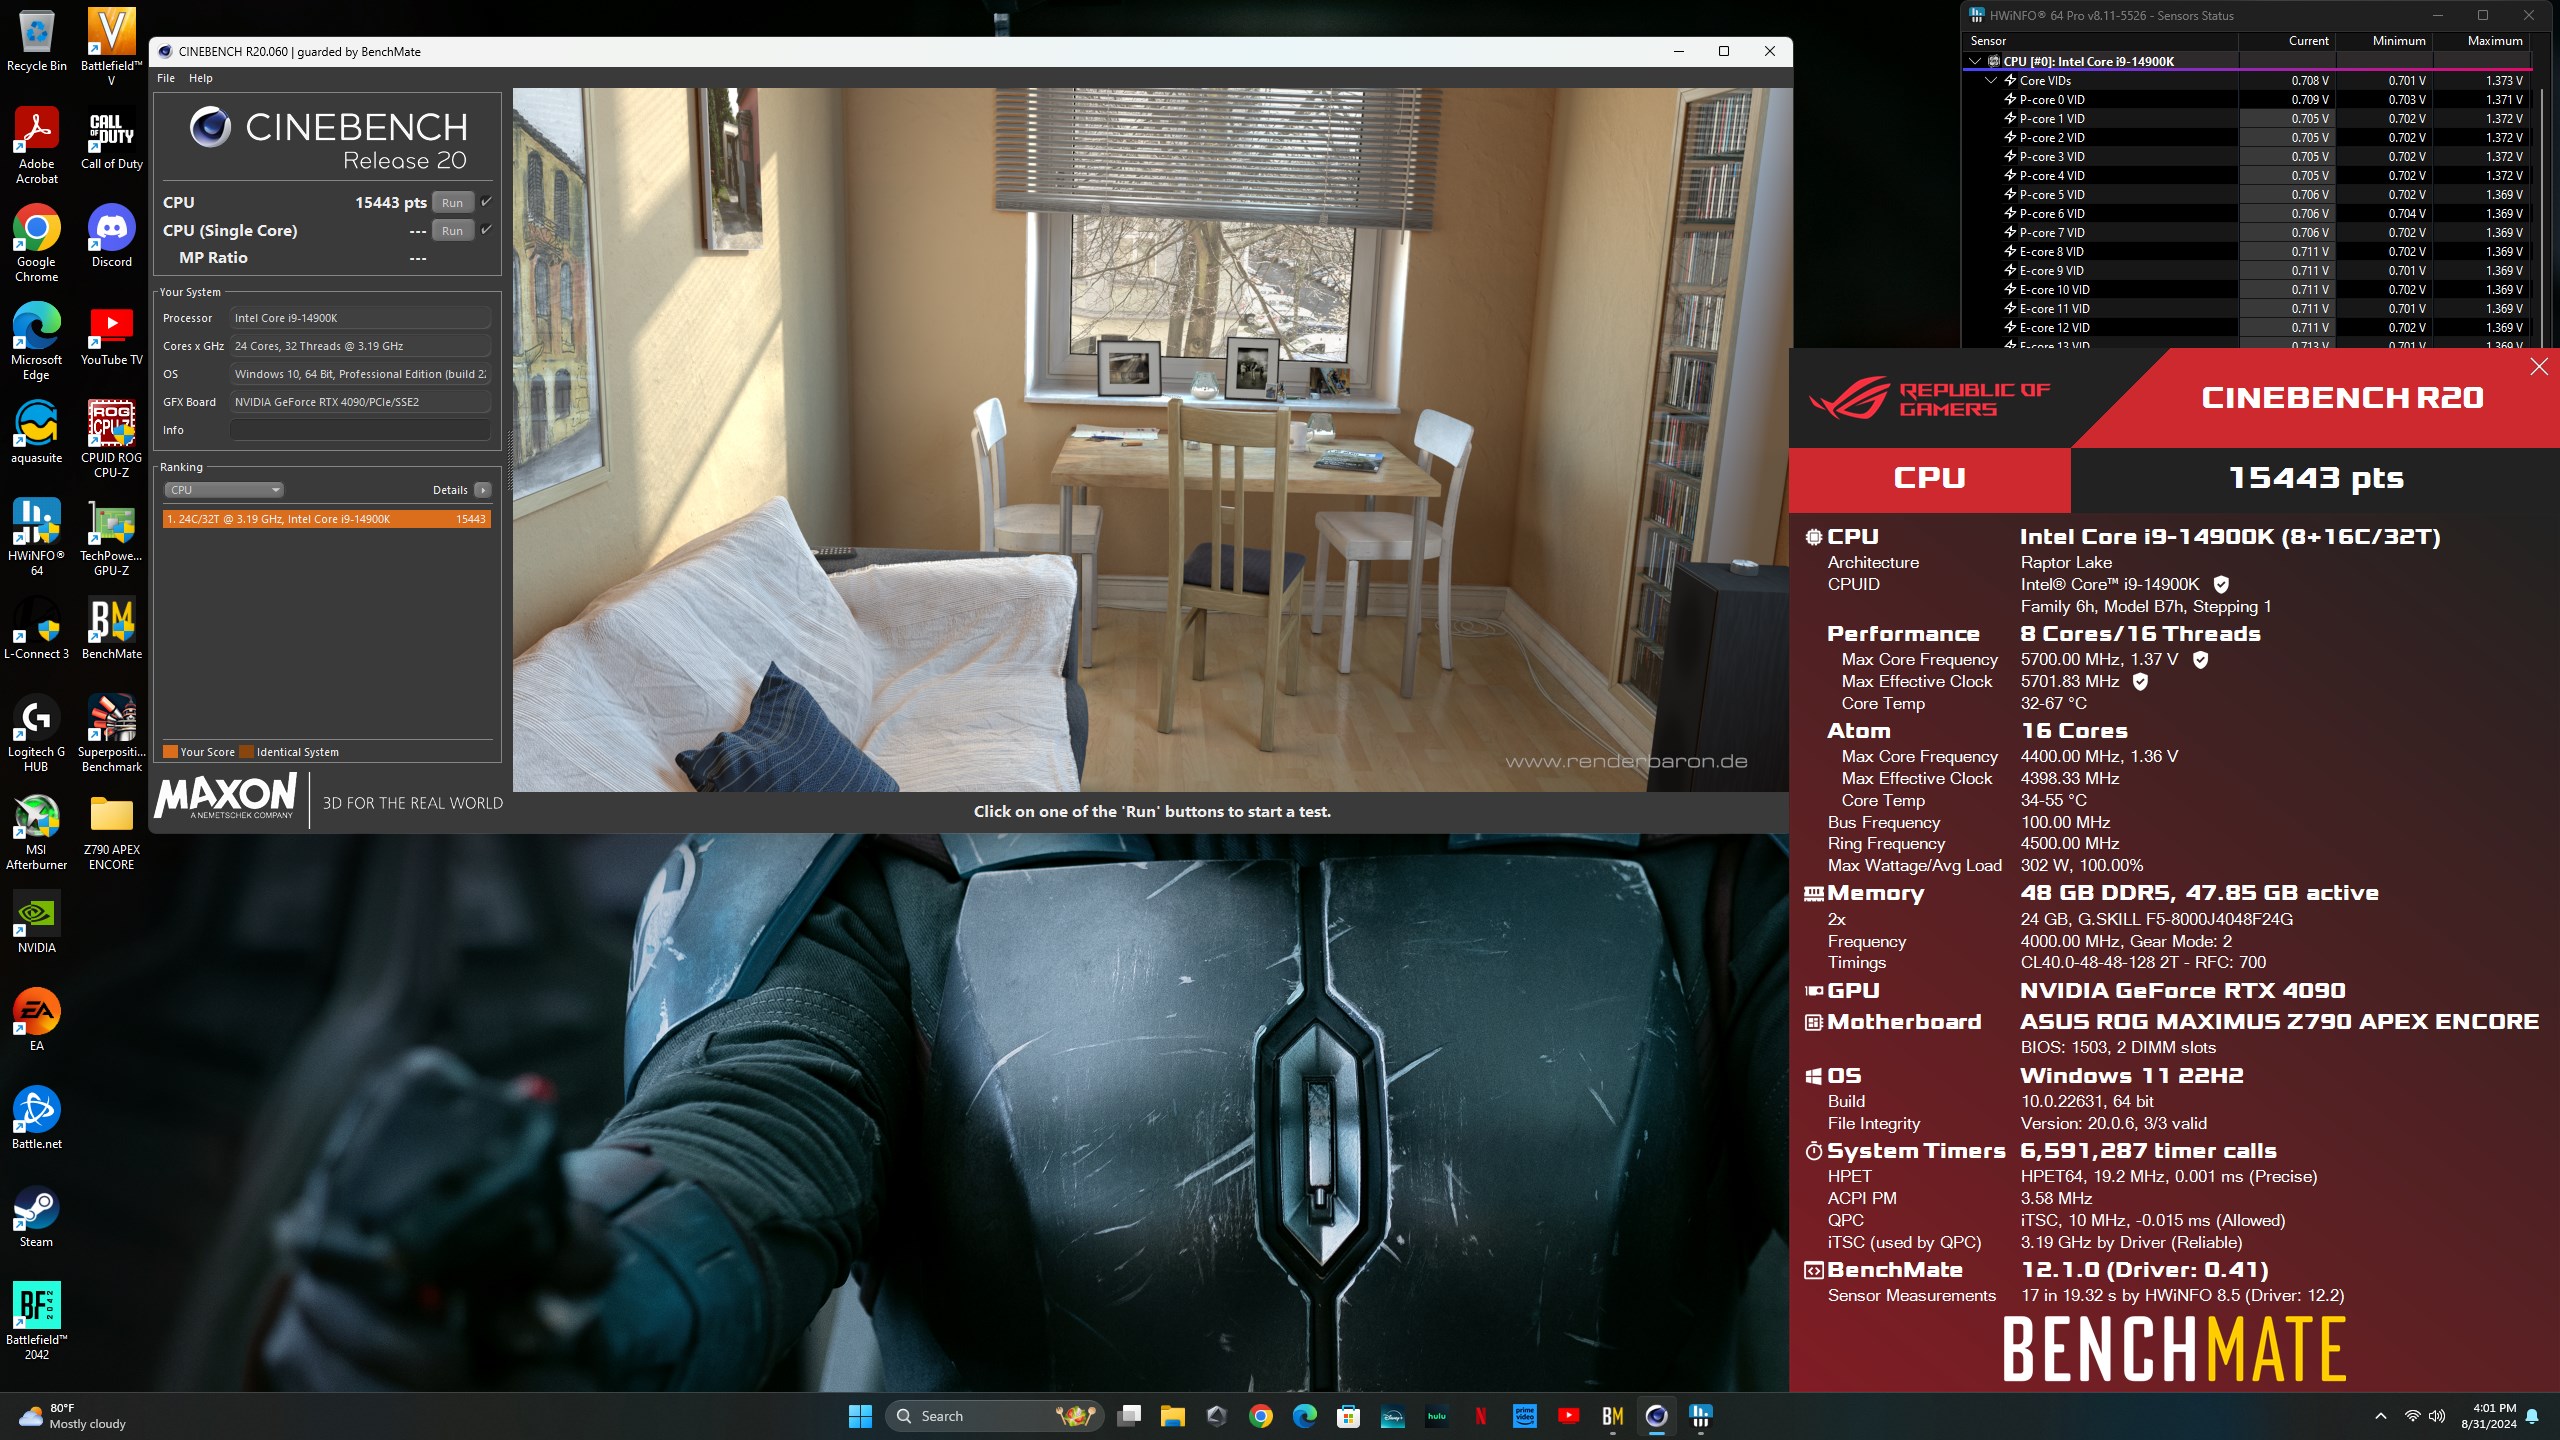Toggle the CPU test checkbox
The image size is (2560, 1440).
pyautogui.click(x=486, y=202)
